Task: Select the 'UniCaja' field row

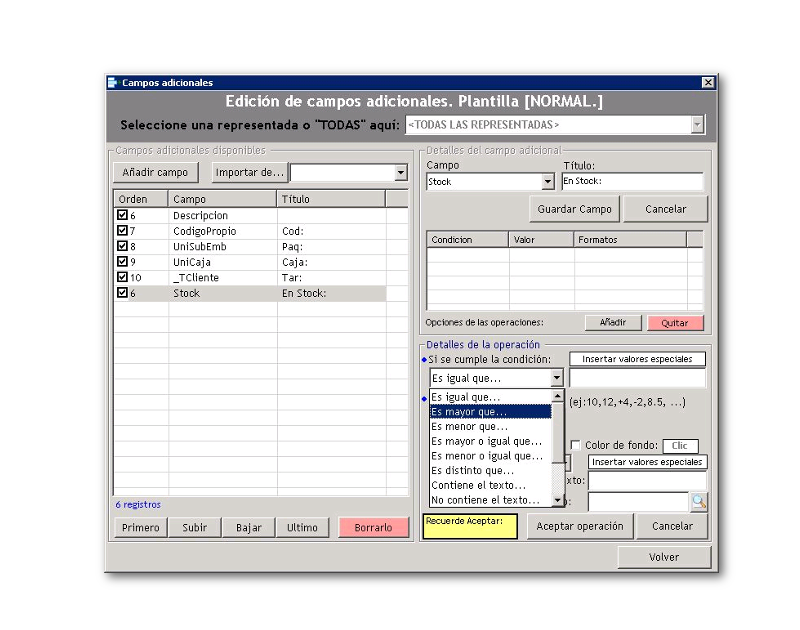Action: pyautogui.click(x=250, y=262)
